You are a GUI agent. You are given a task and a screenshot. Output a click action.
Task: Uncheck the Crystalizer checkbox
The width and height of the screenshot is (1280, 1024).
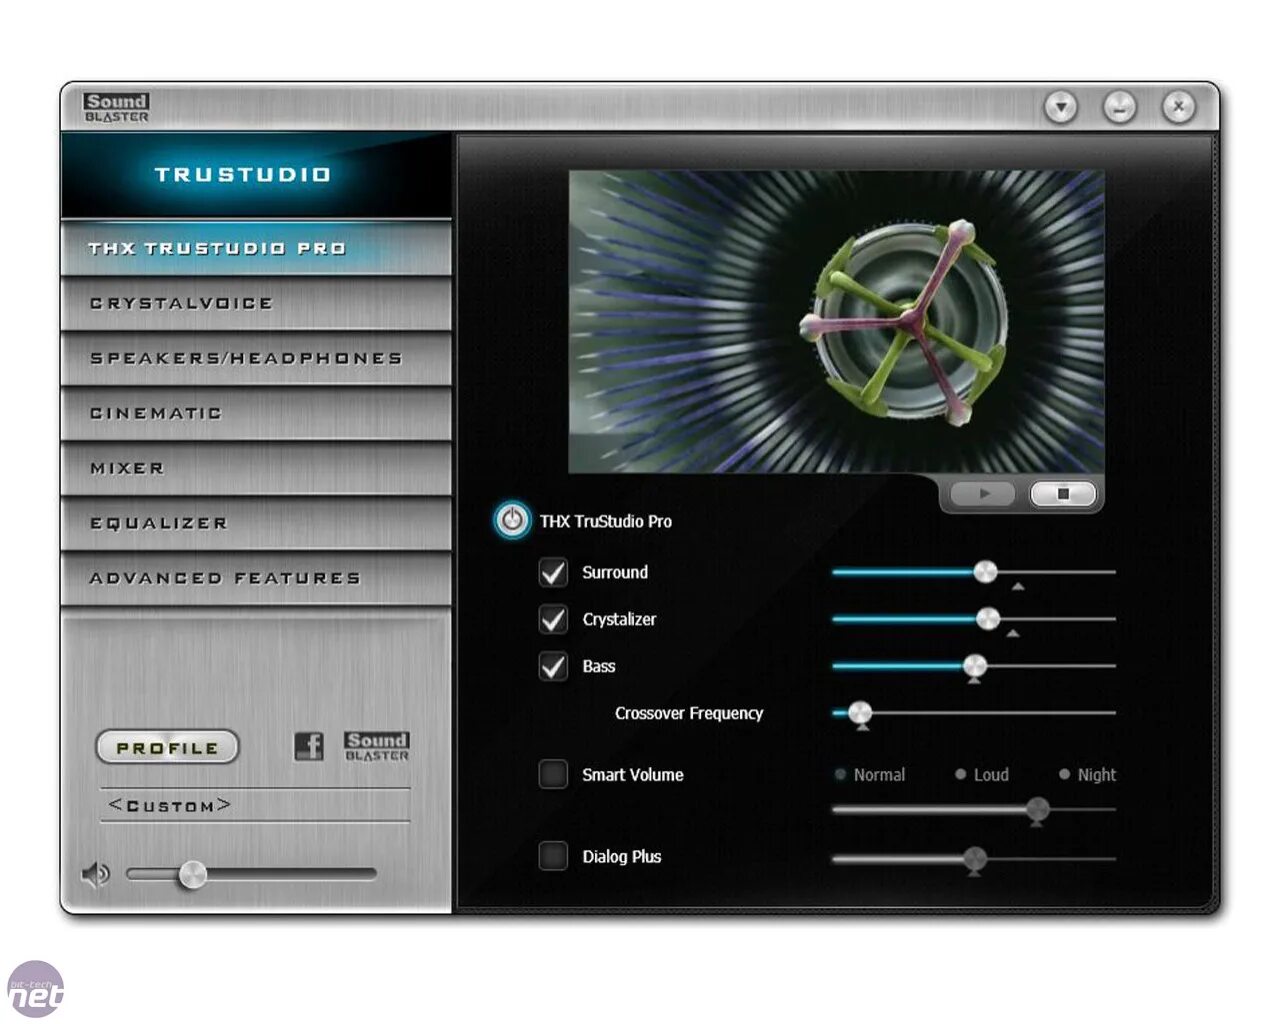(553, 619)
